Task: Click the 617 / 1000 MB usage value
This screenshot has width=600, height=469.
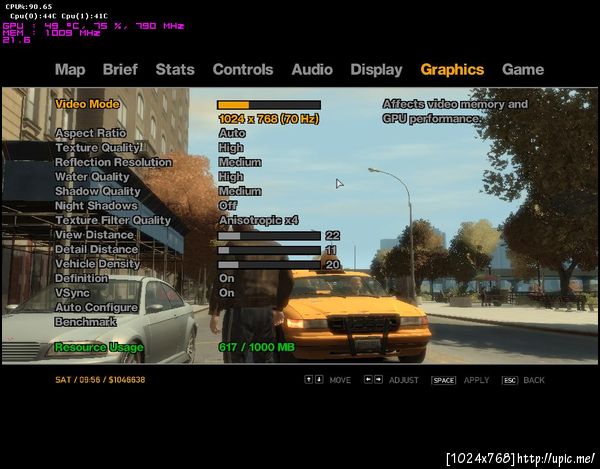Action: [256, 347]
